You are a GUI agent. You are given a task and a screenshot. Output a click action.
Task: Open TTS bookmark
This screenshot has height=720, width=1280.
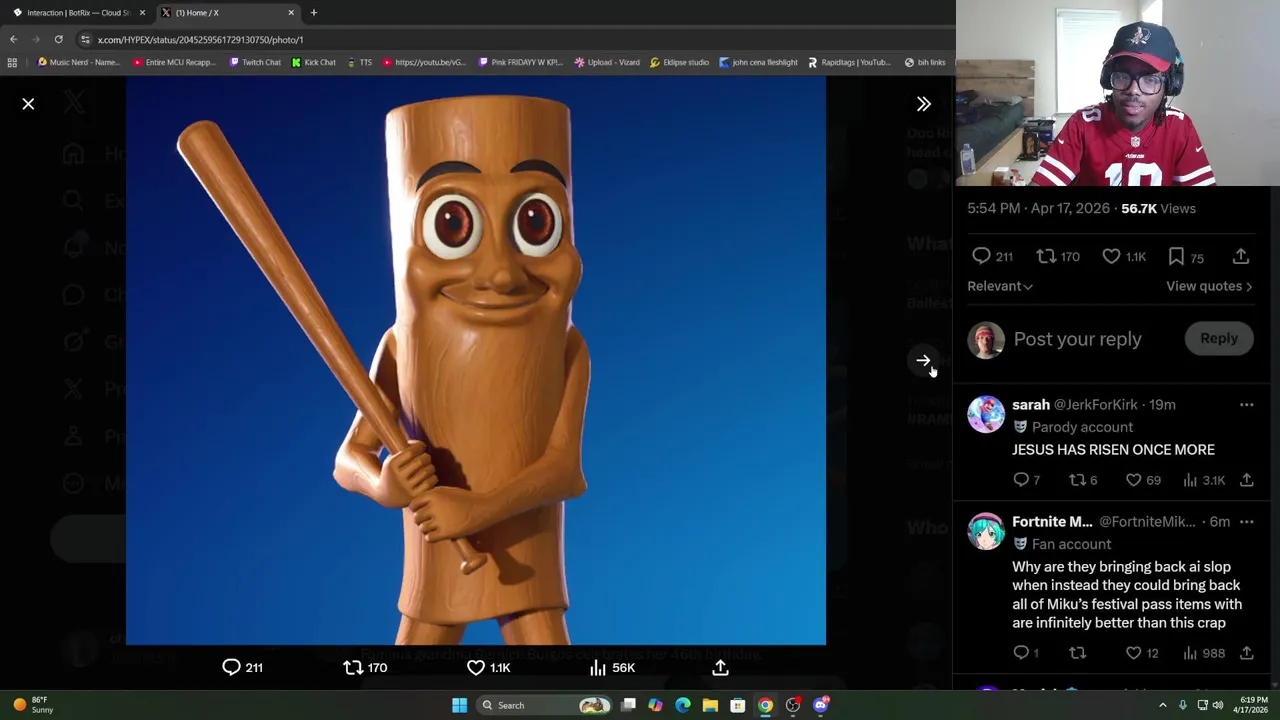(359, 62)
